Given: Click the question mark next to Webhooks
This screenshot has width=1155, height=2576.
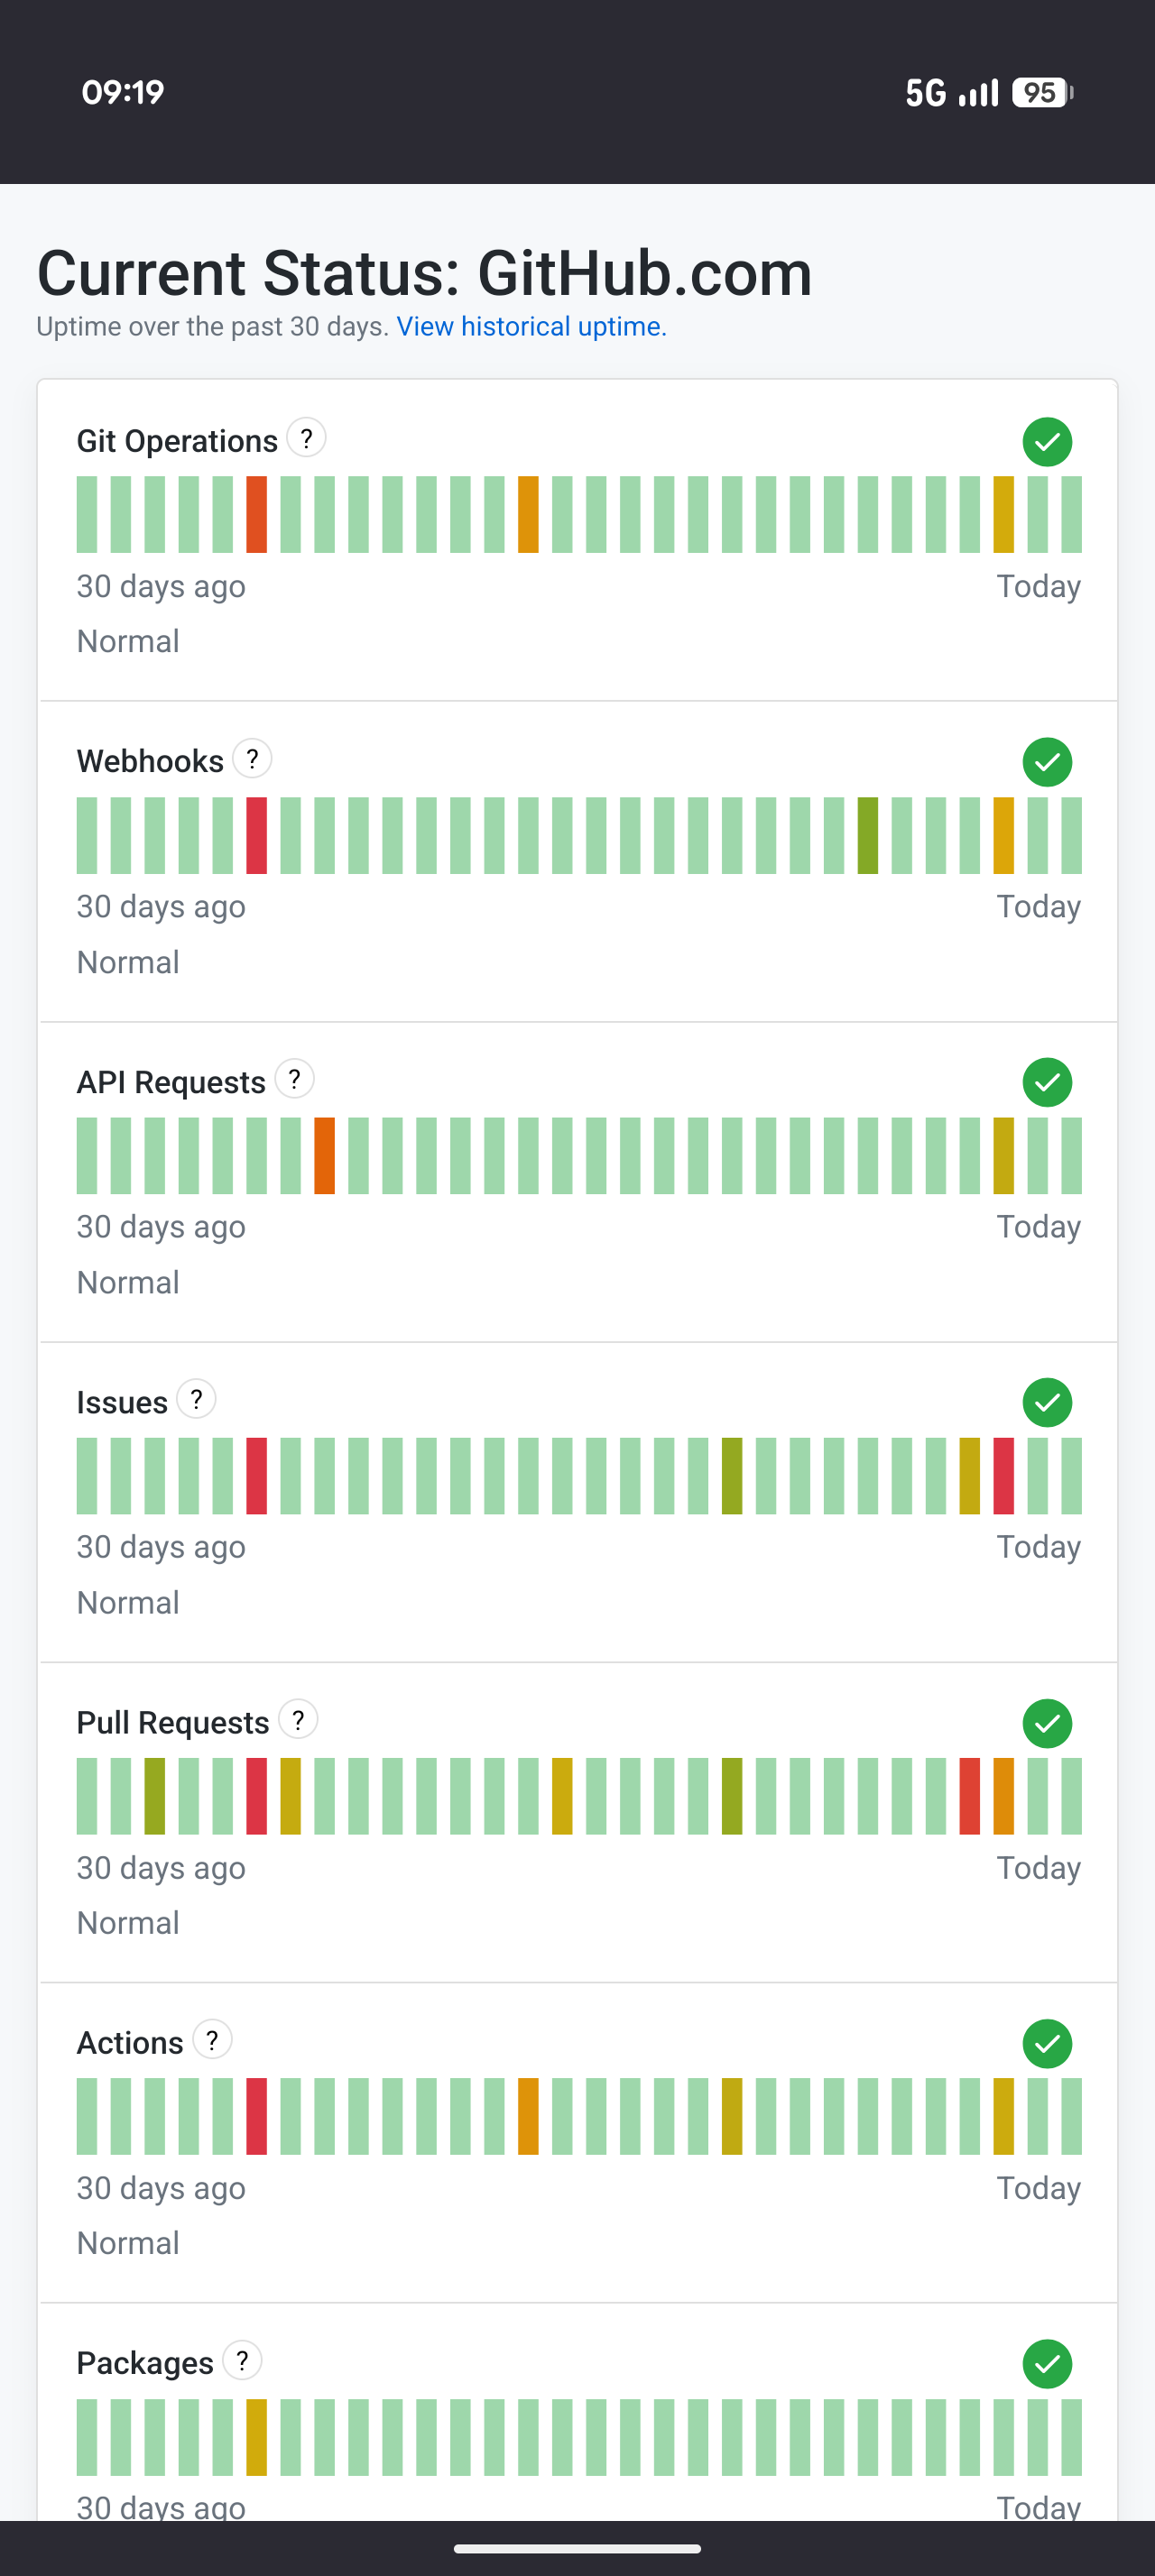Looking at the screenshot, I should (x=252, y=759).
